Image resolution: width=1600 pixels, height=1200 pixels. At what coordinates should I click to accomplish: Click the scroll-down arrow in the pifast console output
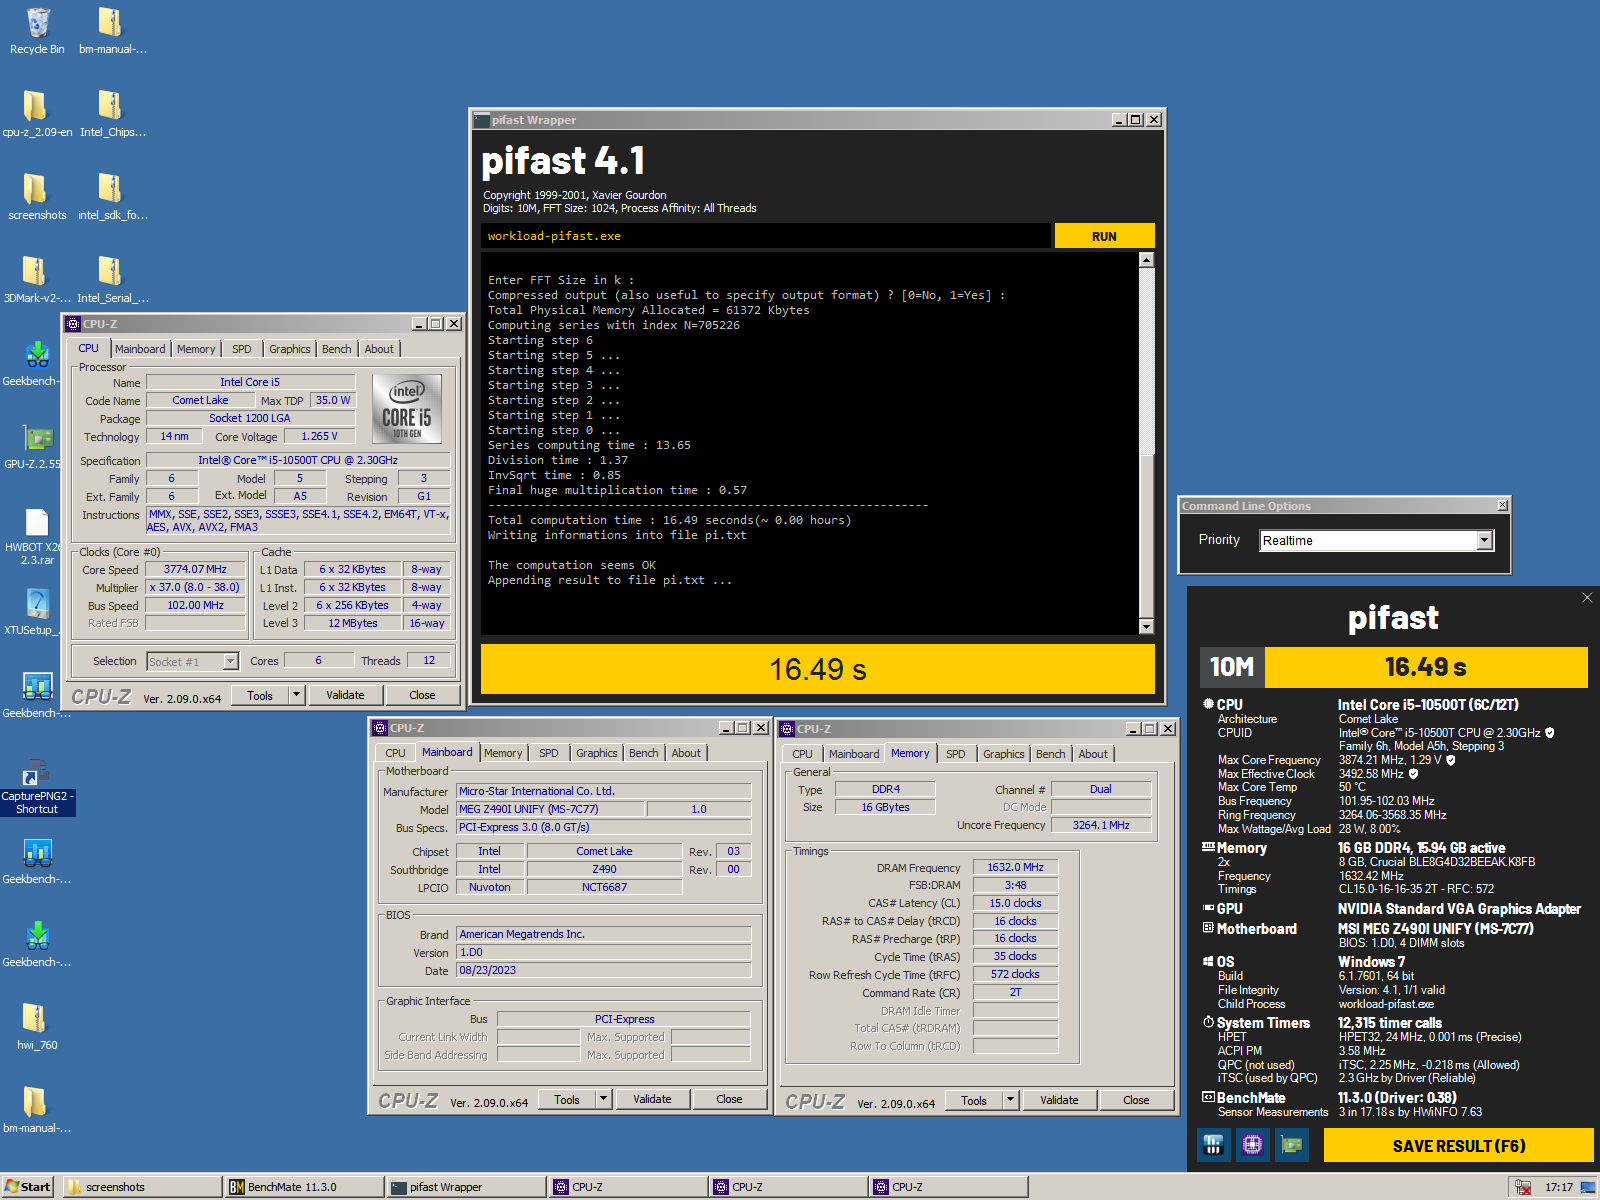pos(1147,626)
